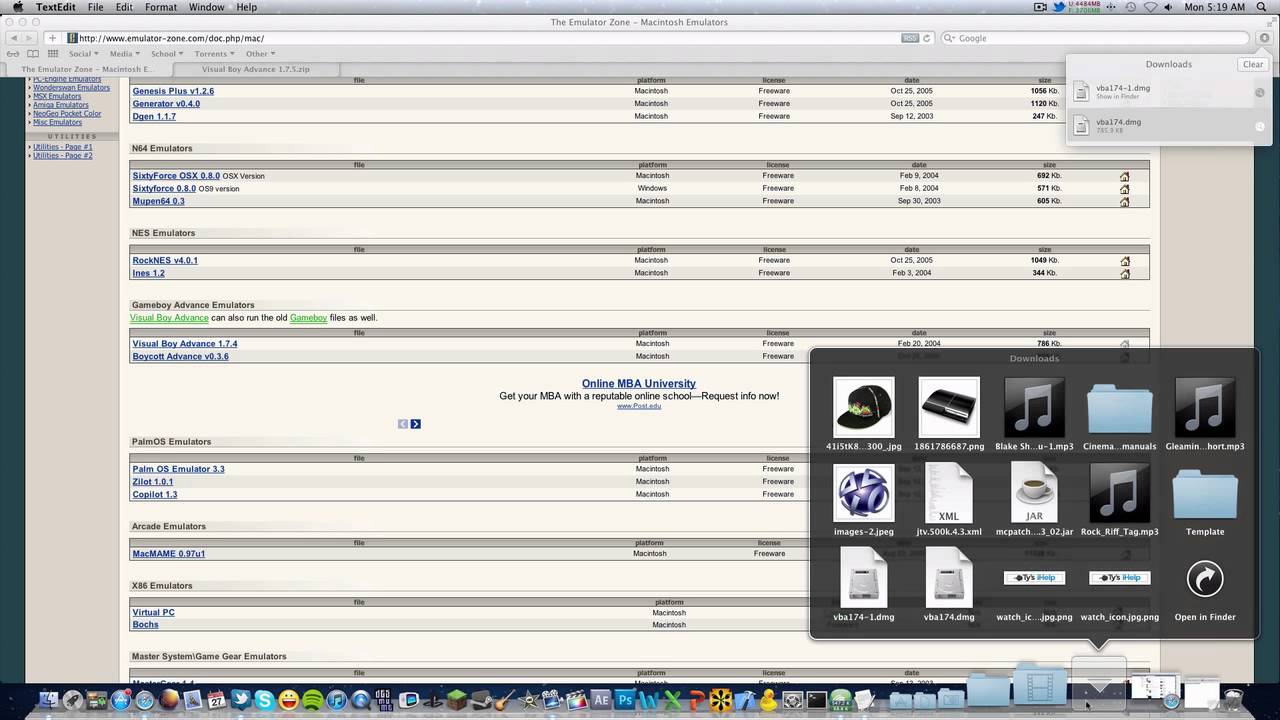Open the Window menu
This screenshot has height=720, width=1280.
pyautogui.click(x=206, y=7)
